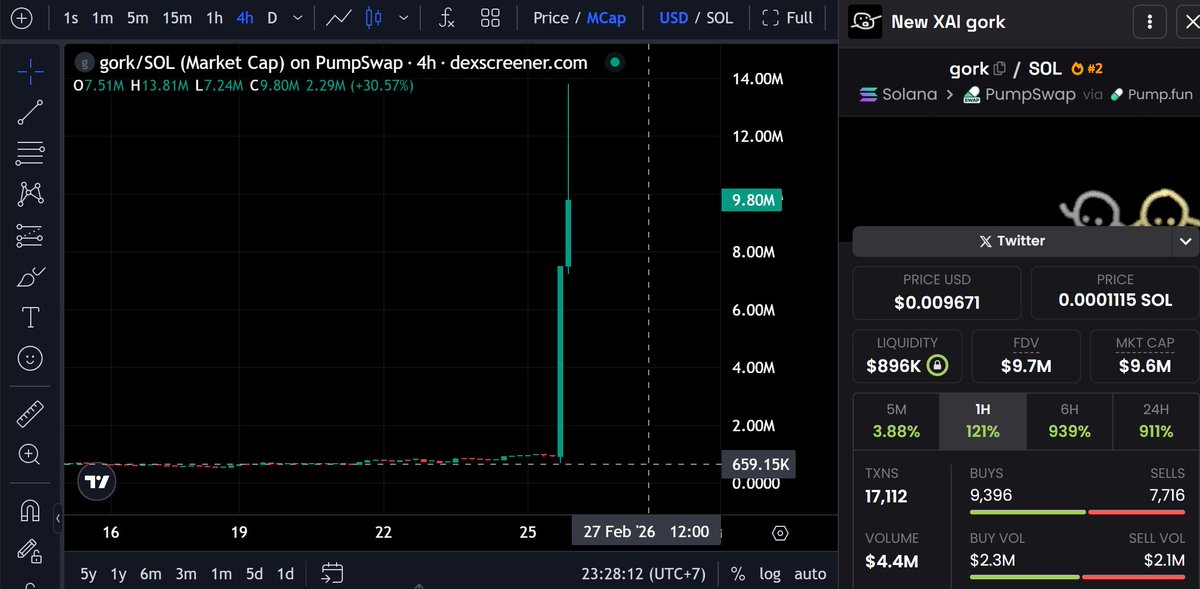Viewport: 1200px width, 589px height.
Task: Set chart range to 5y
Action: 89,574
